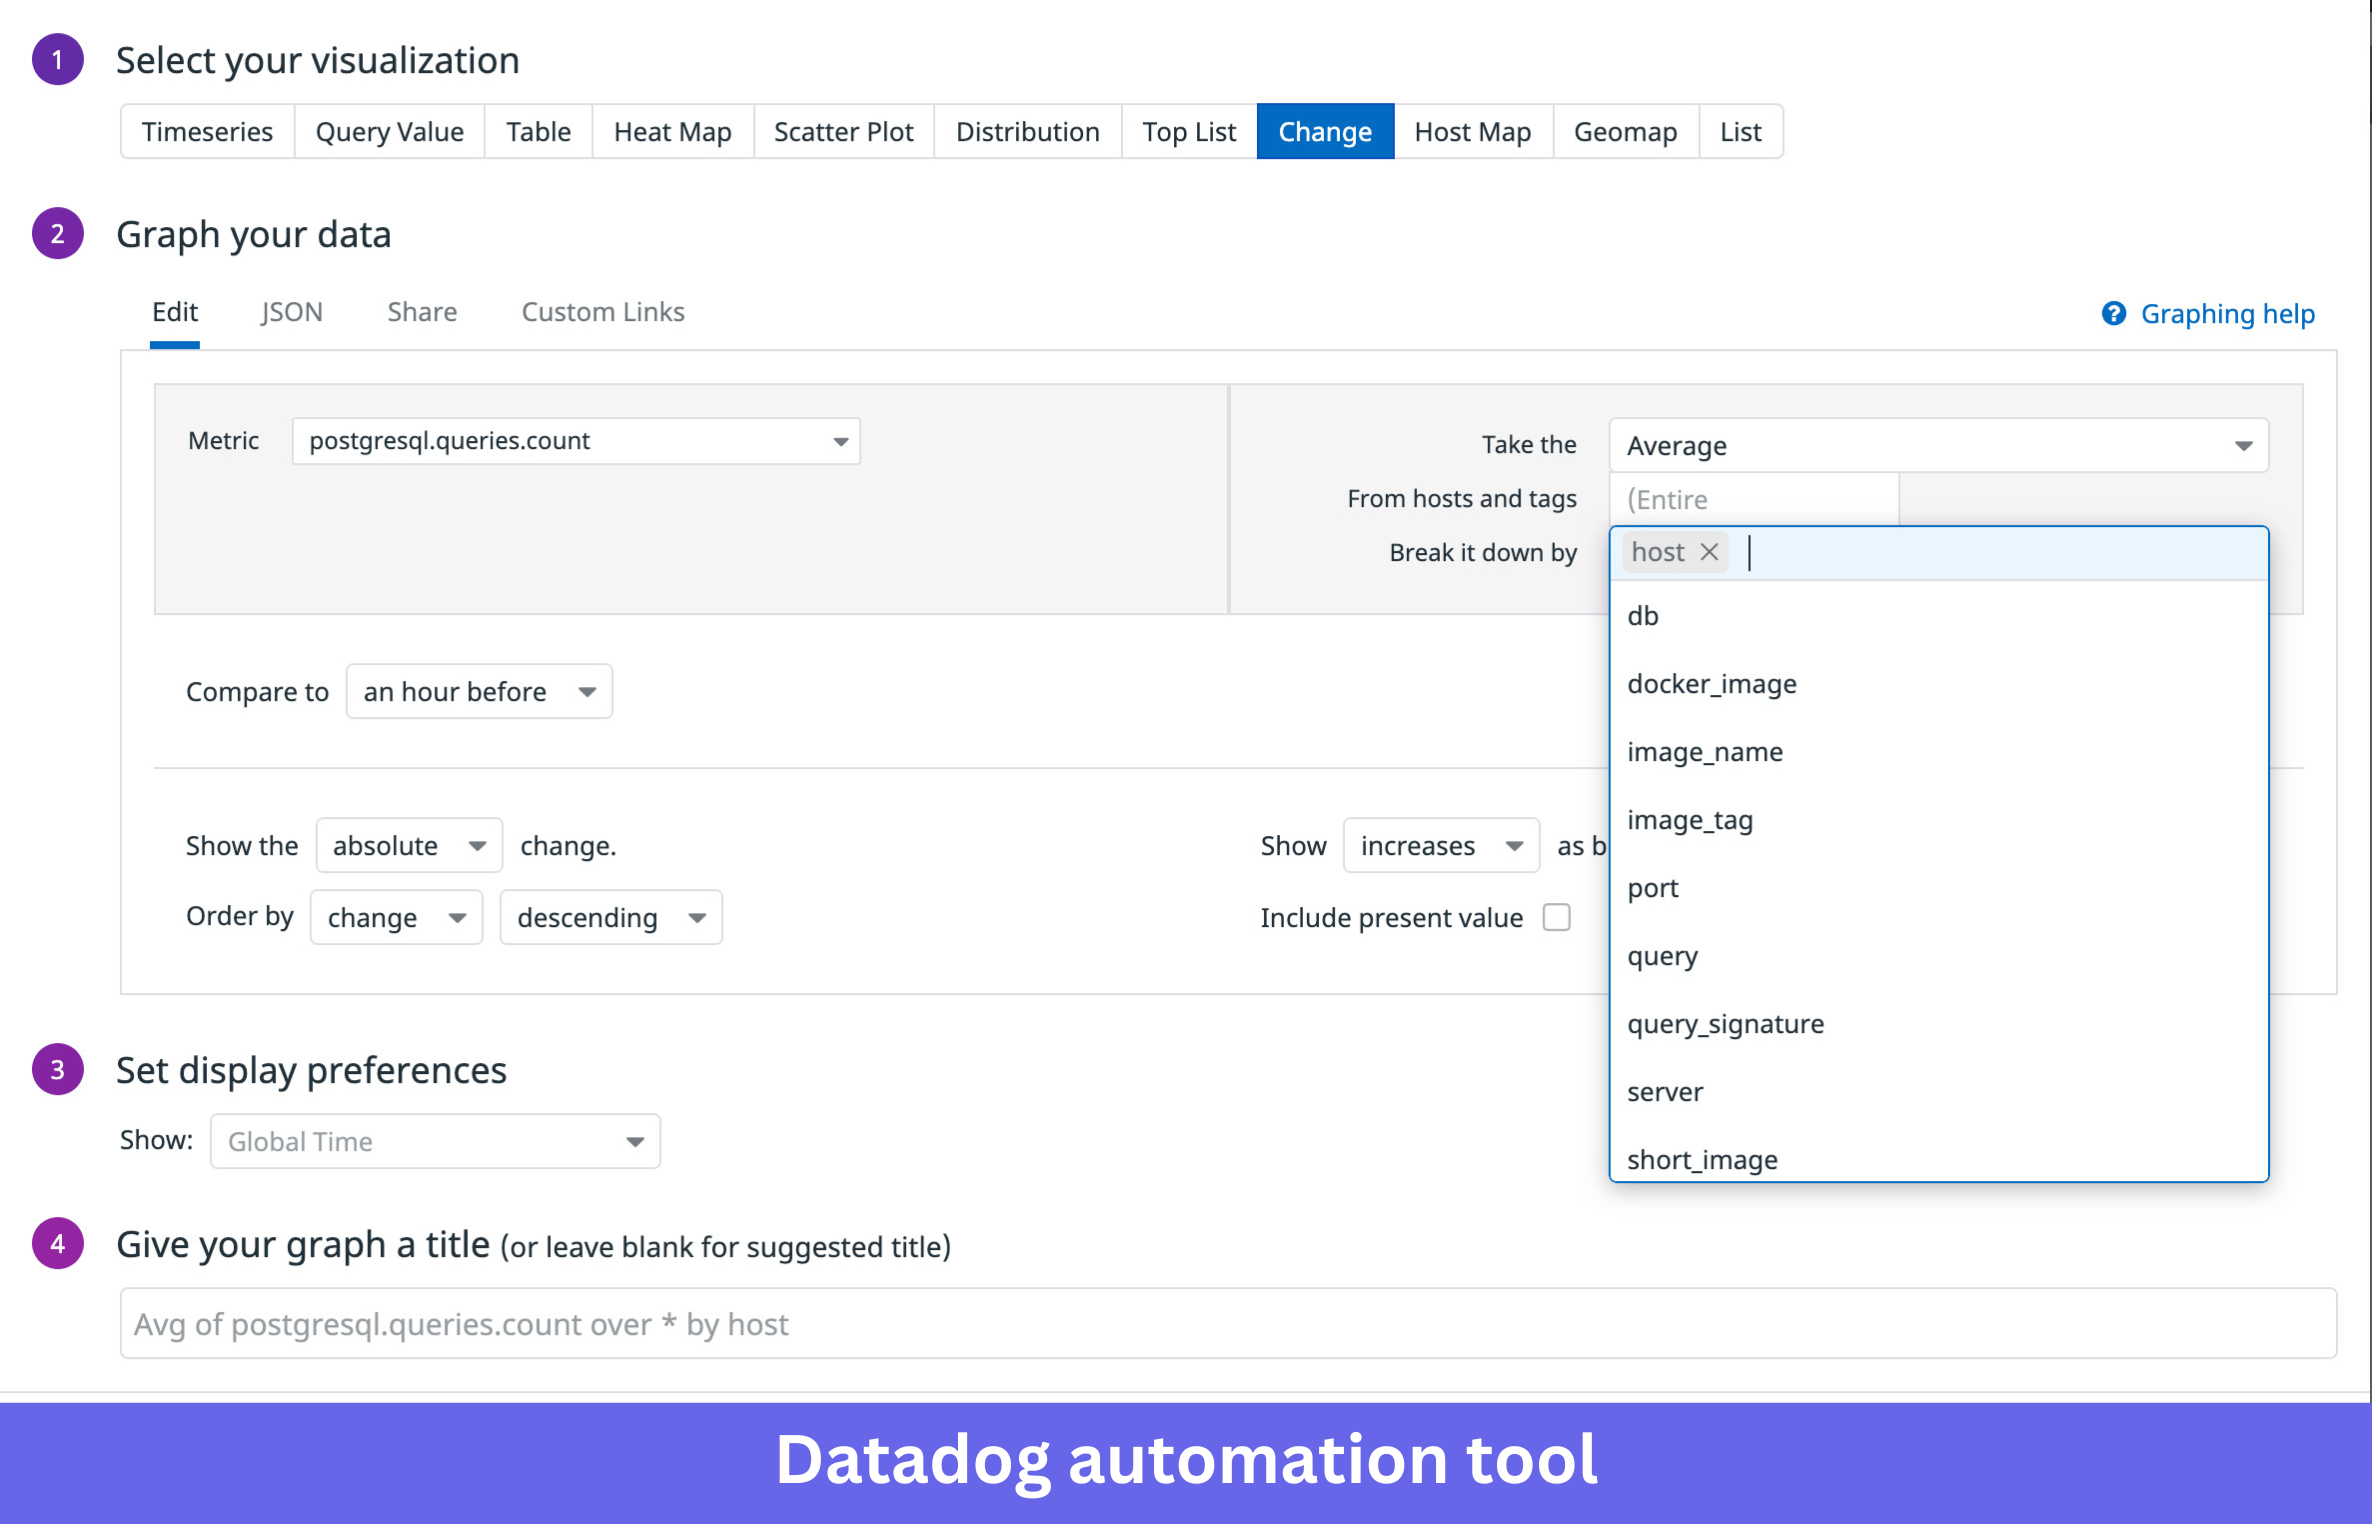2374x1524 pixels.
Task: Click the graph title input field
Action: 1228,1323
